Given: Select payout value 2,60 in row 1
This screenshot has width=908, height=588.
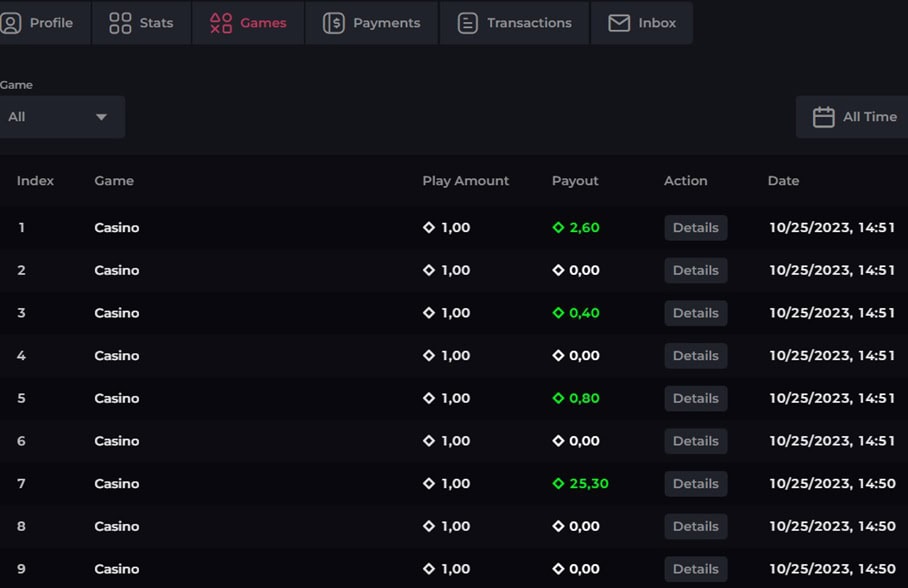Looking at the screenshot, I should tap(584, 227).
